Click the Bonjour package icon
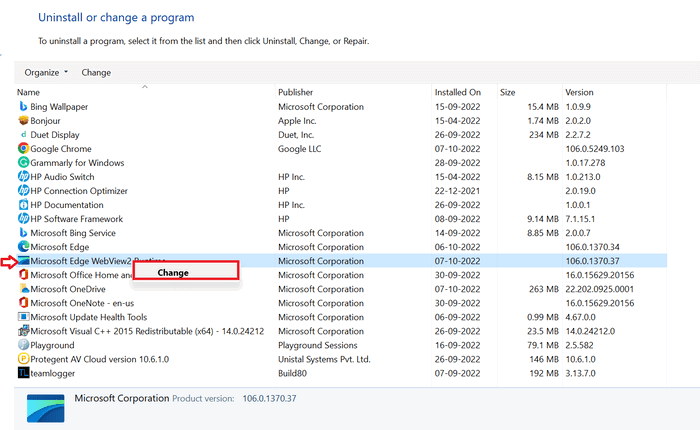 pyautogui.click(x=23, y=121)
